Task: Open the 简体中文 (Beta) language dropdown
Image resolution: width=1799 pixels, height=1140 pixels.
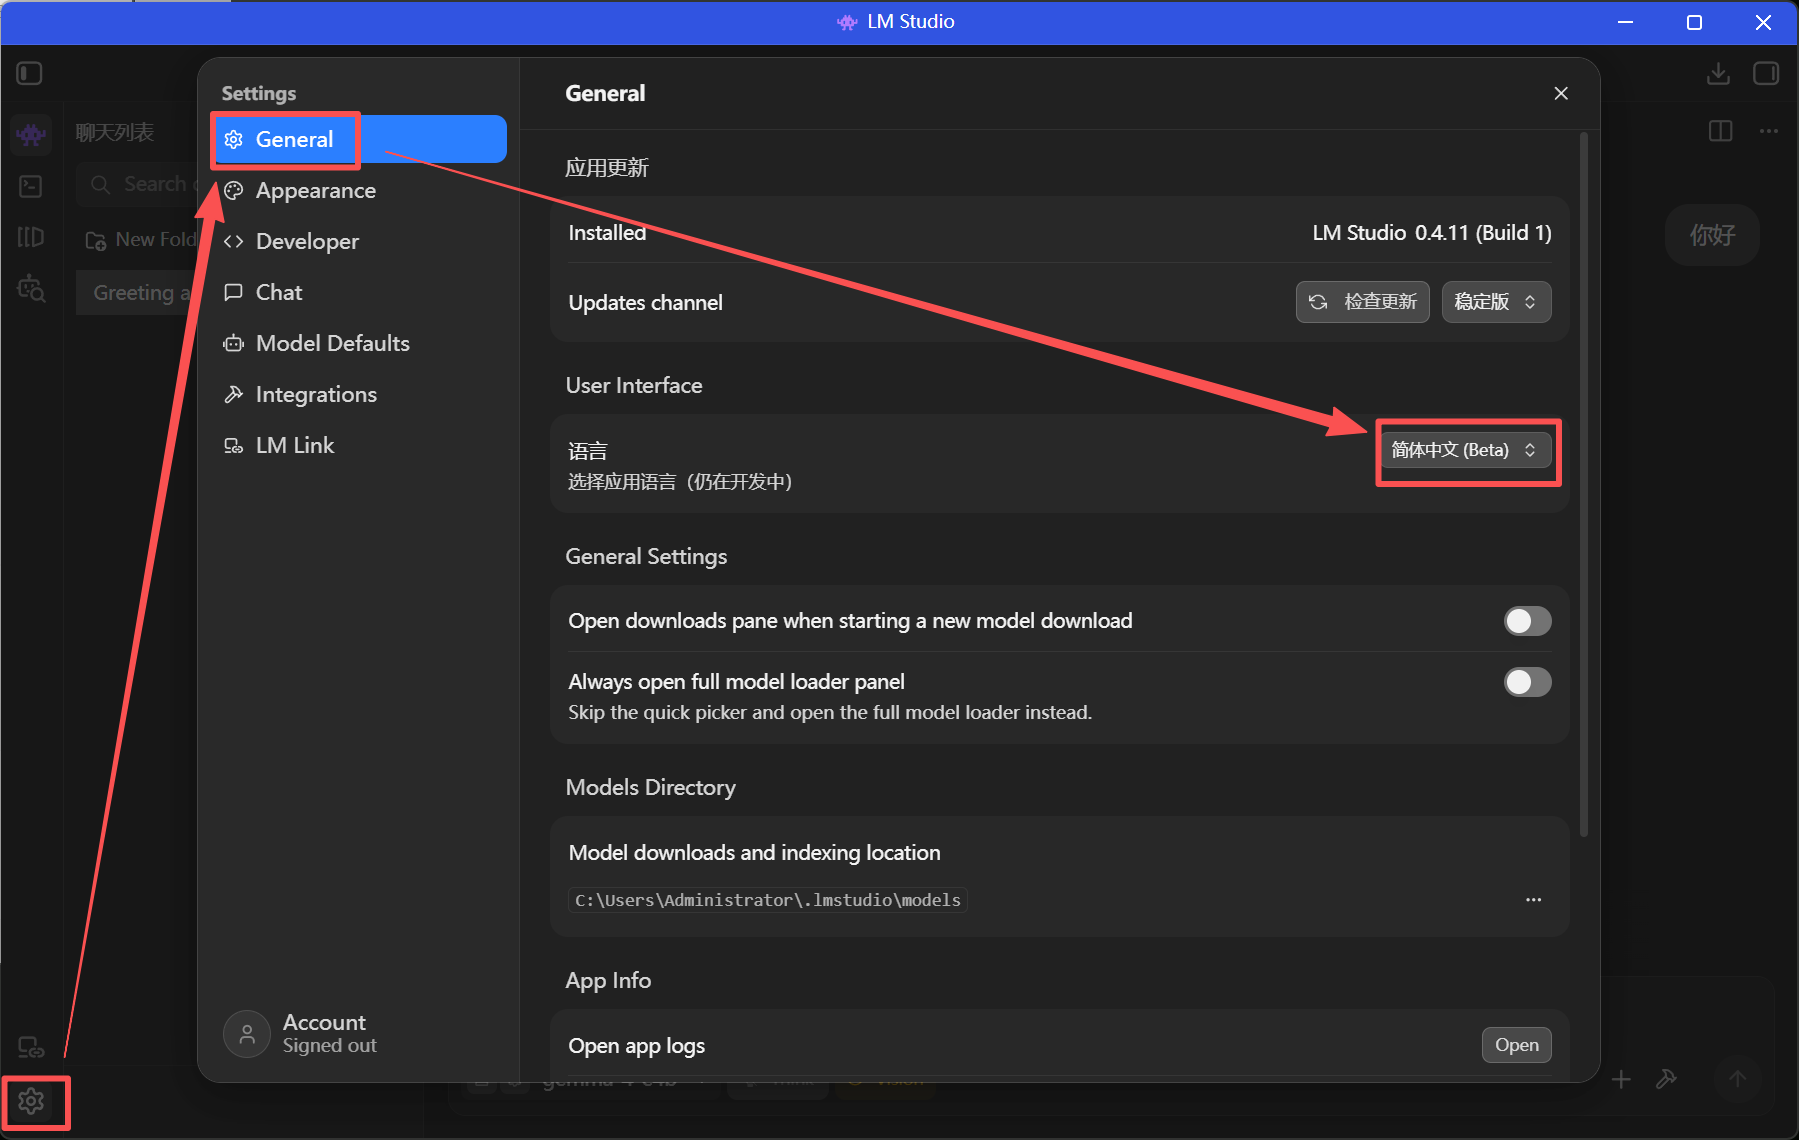Action: [x=1465, y=450]
